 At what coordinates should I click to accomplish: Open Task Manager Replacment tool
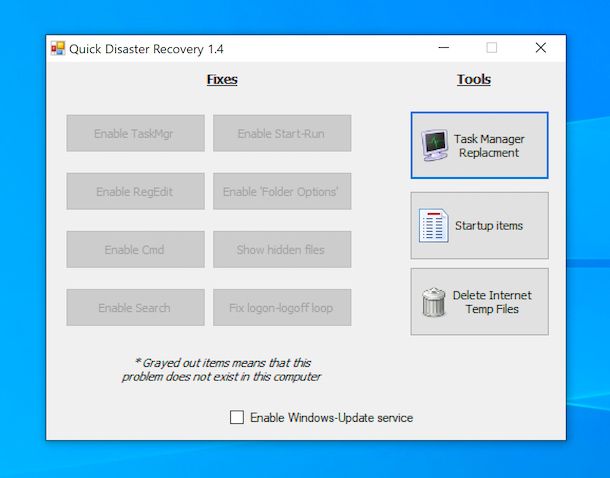coord(479,145)
